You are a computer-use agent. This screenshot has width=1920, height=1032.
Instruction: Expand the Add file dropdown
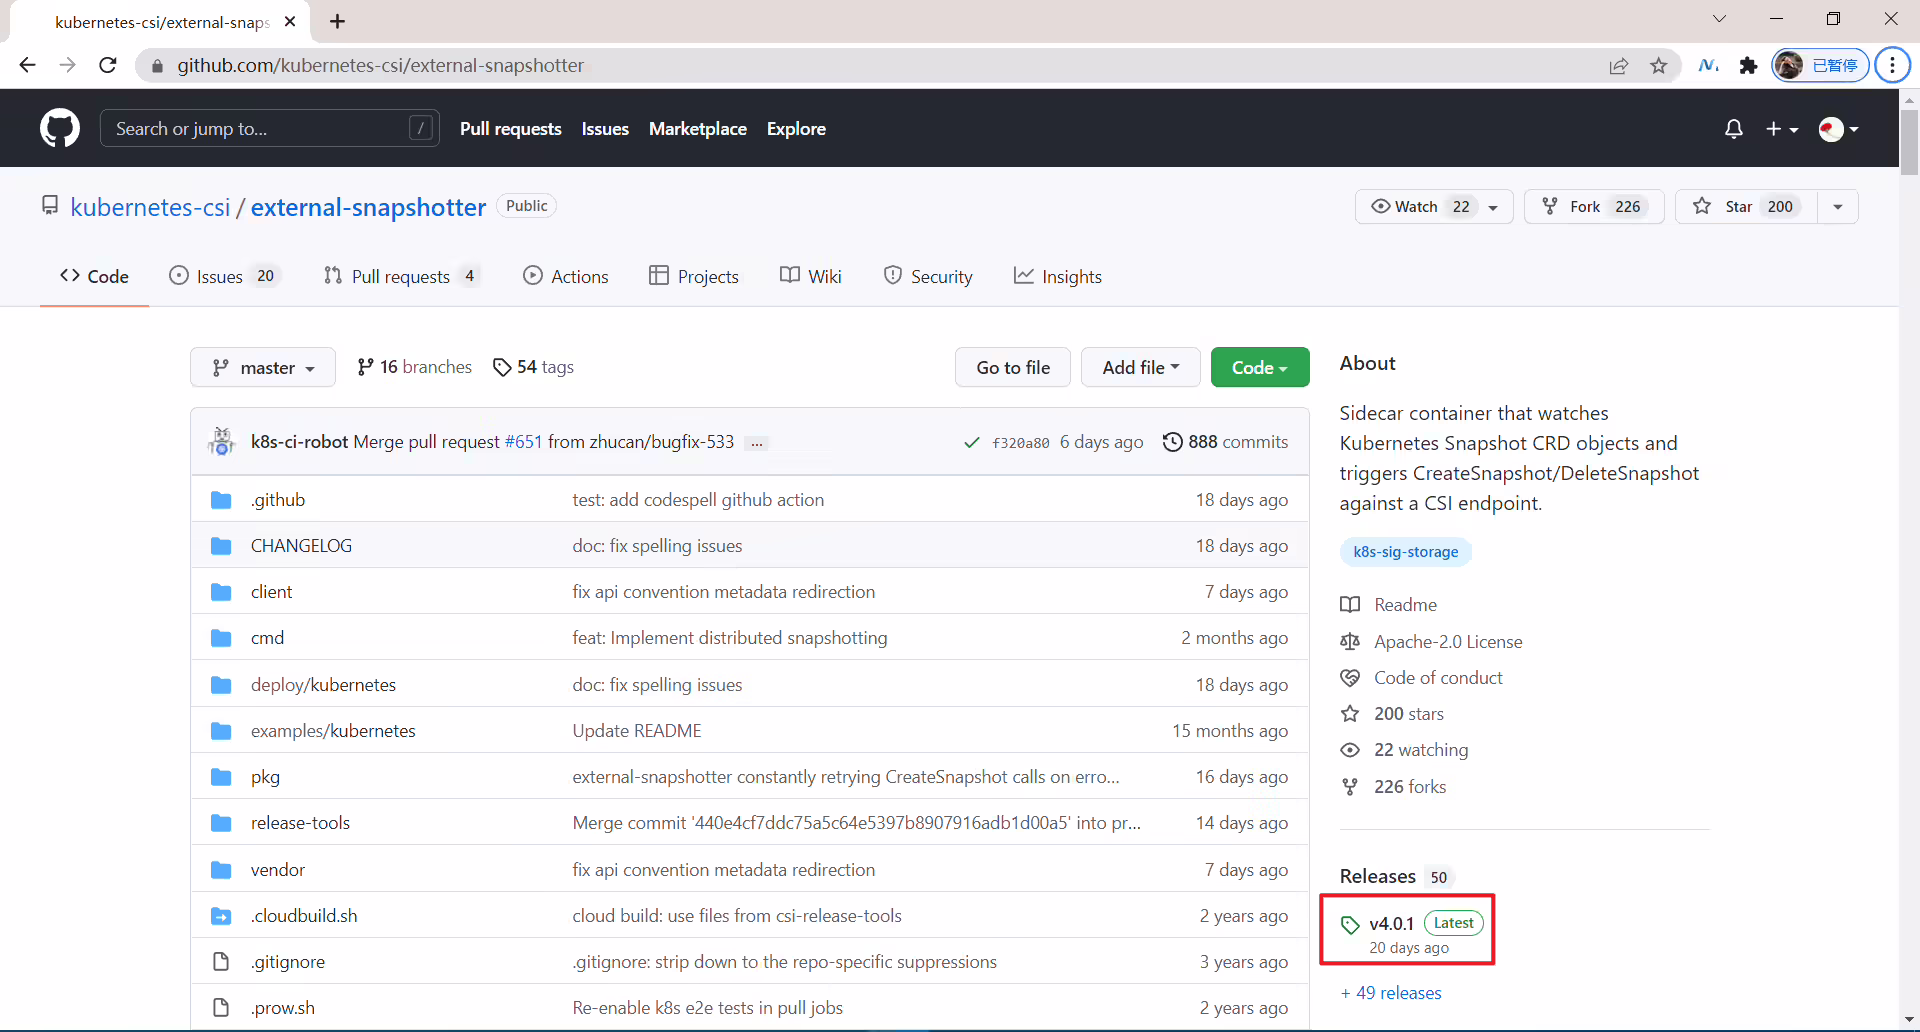pos(1140,368)
